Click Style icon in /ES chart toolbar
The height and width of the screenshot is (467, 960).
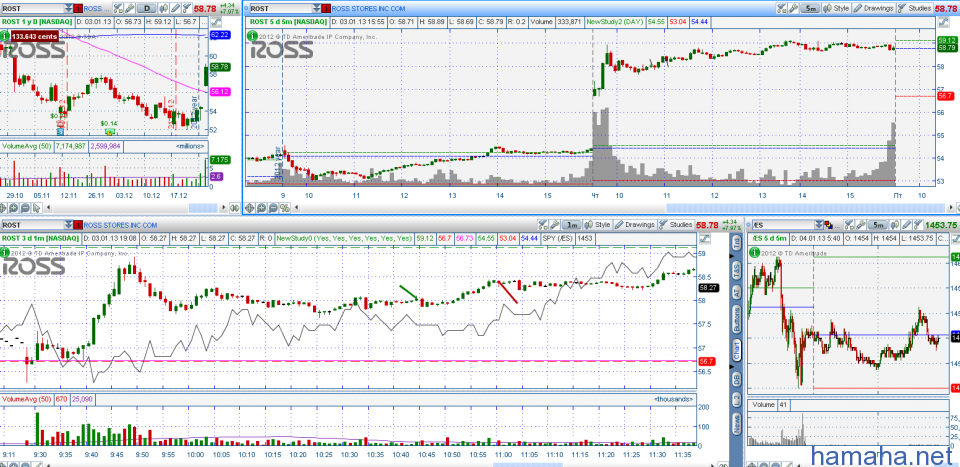[x=895, y=225]
